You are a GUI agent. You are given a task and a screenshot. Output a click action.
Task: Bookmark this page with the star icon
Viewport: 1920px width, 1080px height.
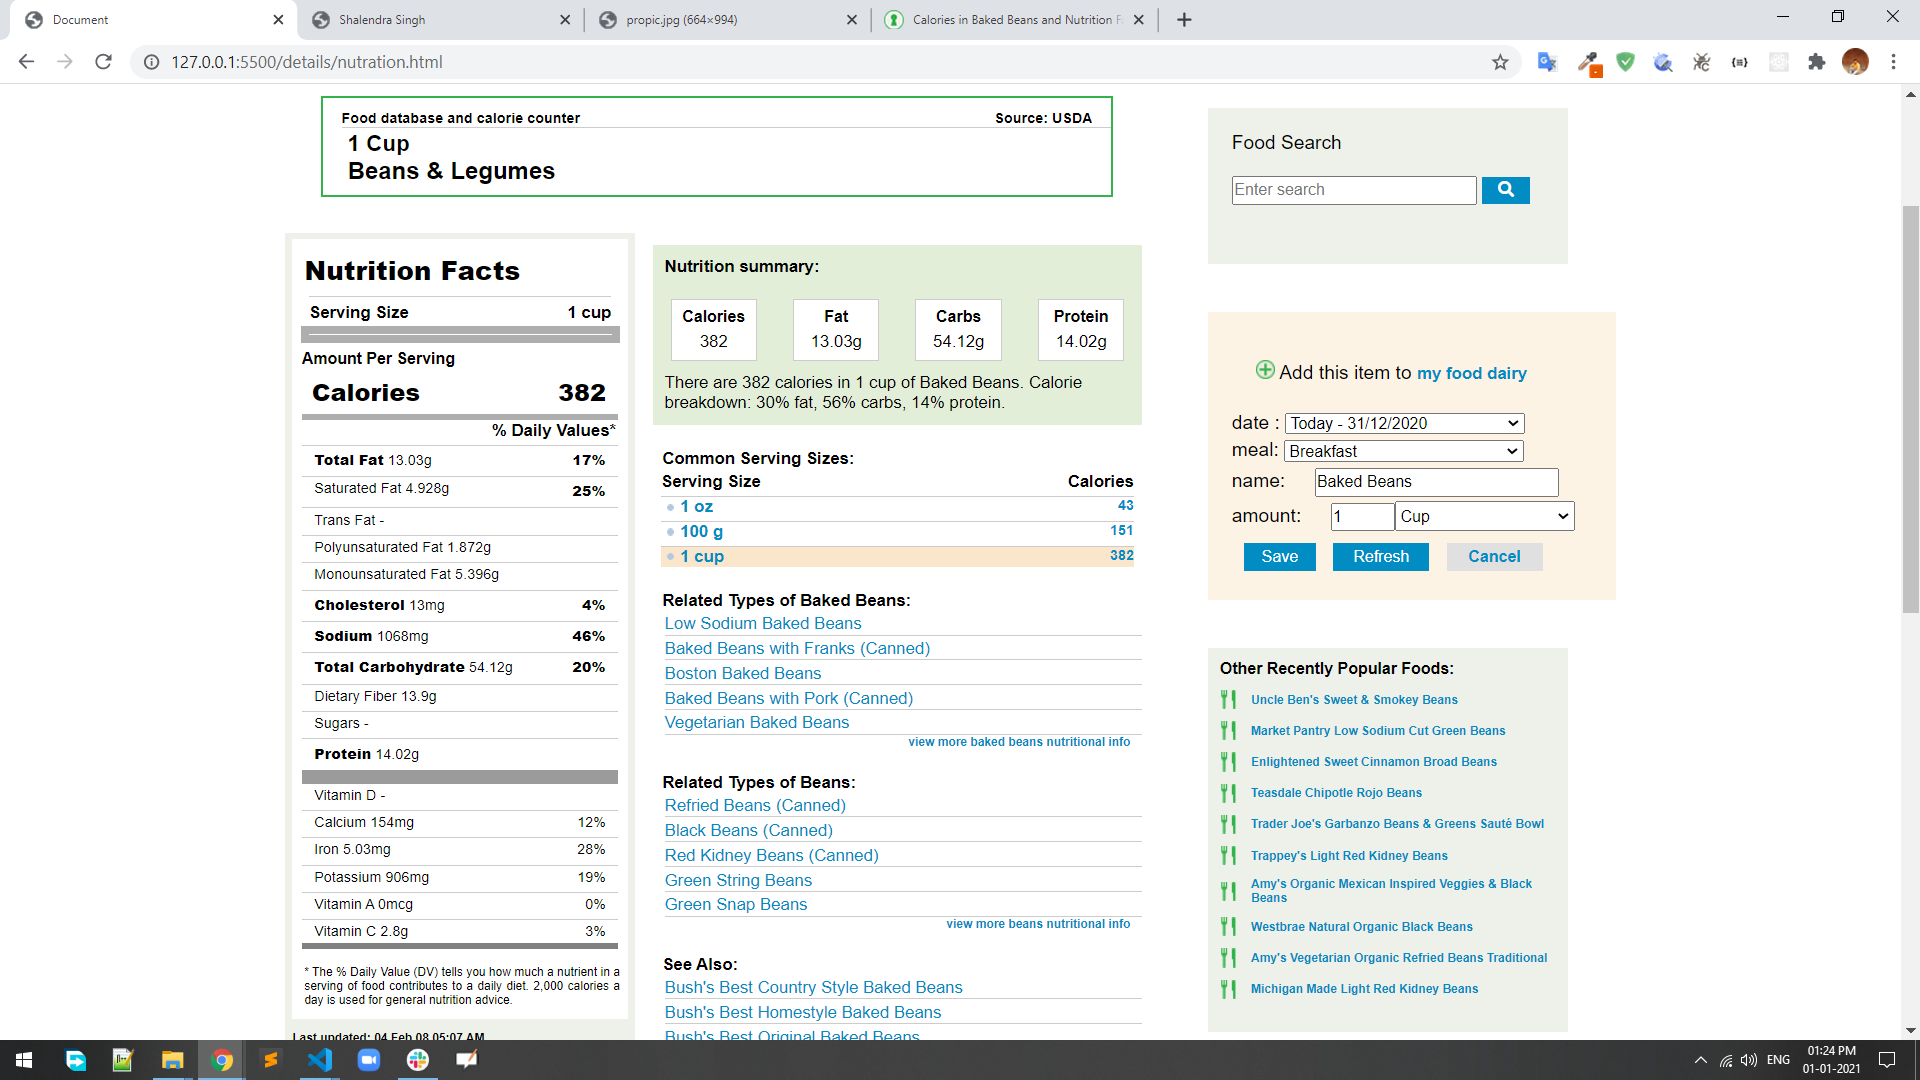[x=1500, y=62]
